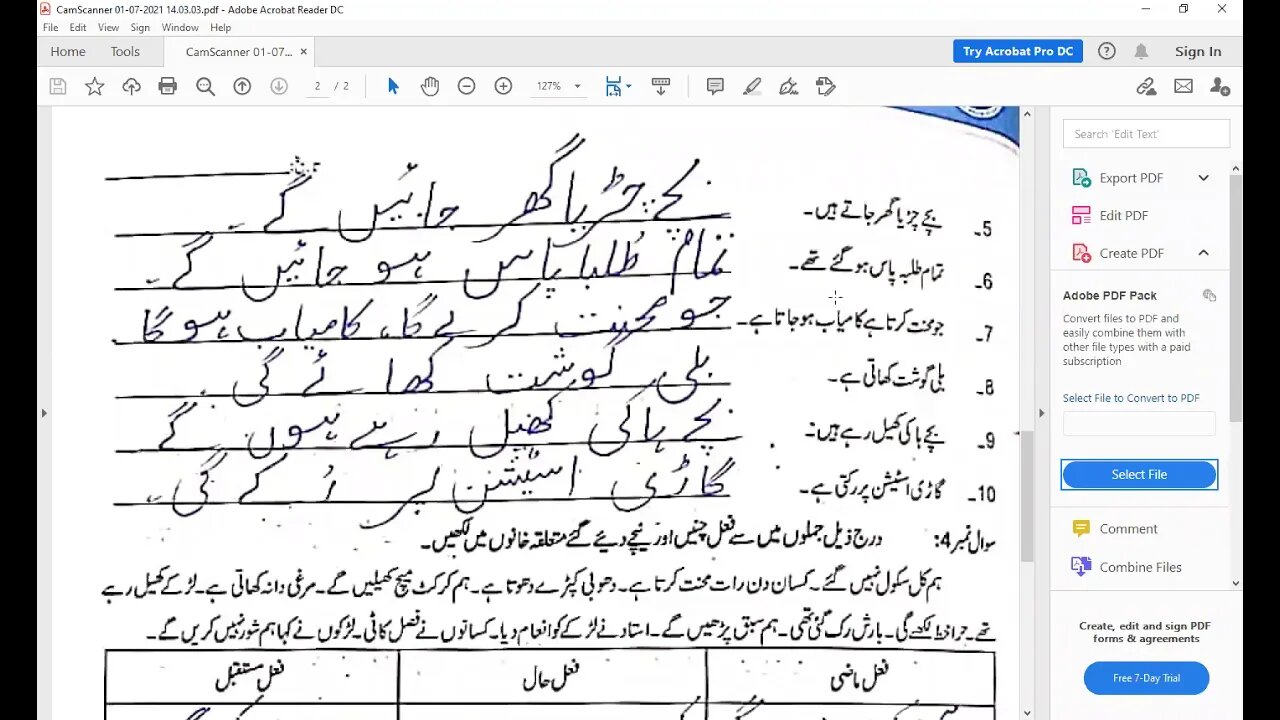
Task: Click Try Acrobat Pro DC button
Action: pyautogui.click(x=1018, y=51)
